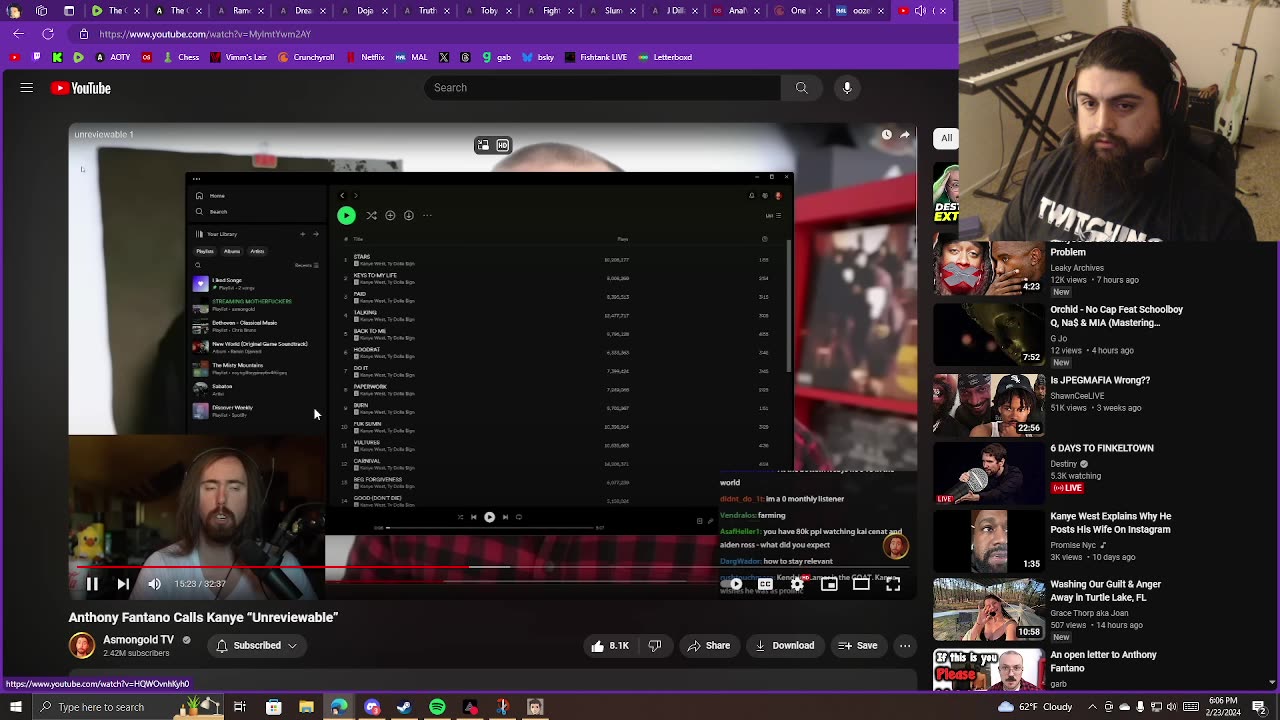Viewport: 1280px width, 720px height.
Task: Open the 1:35 Instagram video thumbnail
Action: click(989, 541)
